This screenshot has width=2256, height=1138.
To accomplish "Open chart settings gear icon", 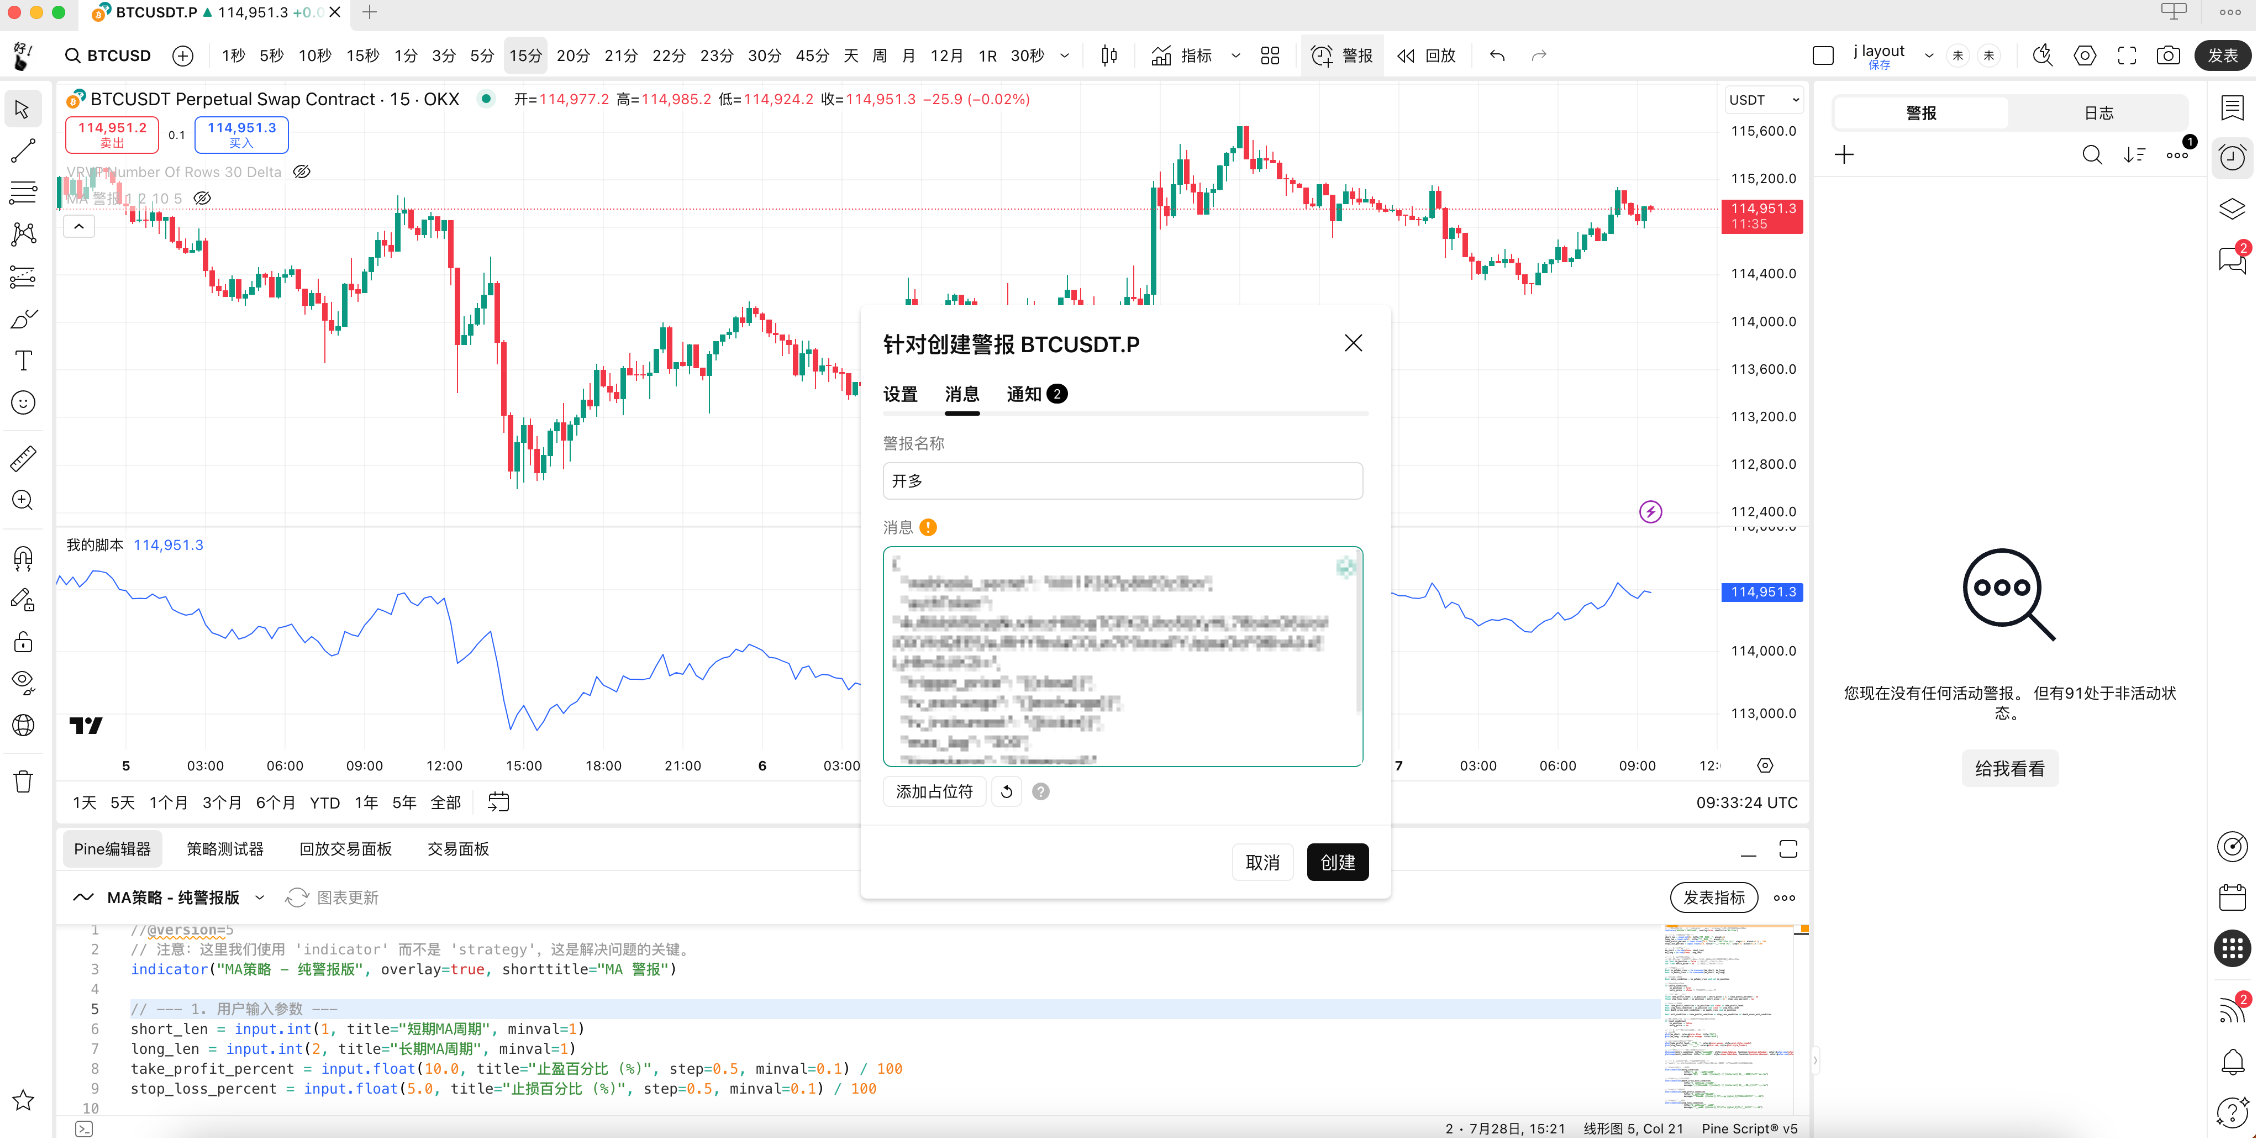I will pos(2085,56).
